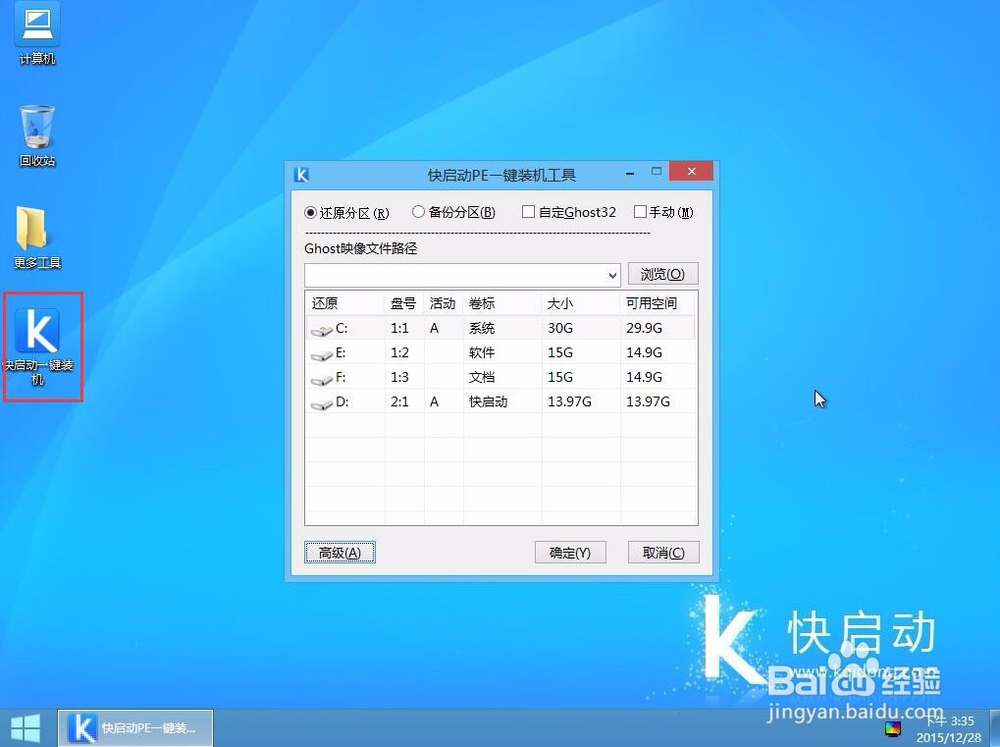Click the 快启动PE一键装 taskbar item
This screenshot has width=1000, height=747.
click(136, 728)
